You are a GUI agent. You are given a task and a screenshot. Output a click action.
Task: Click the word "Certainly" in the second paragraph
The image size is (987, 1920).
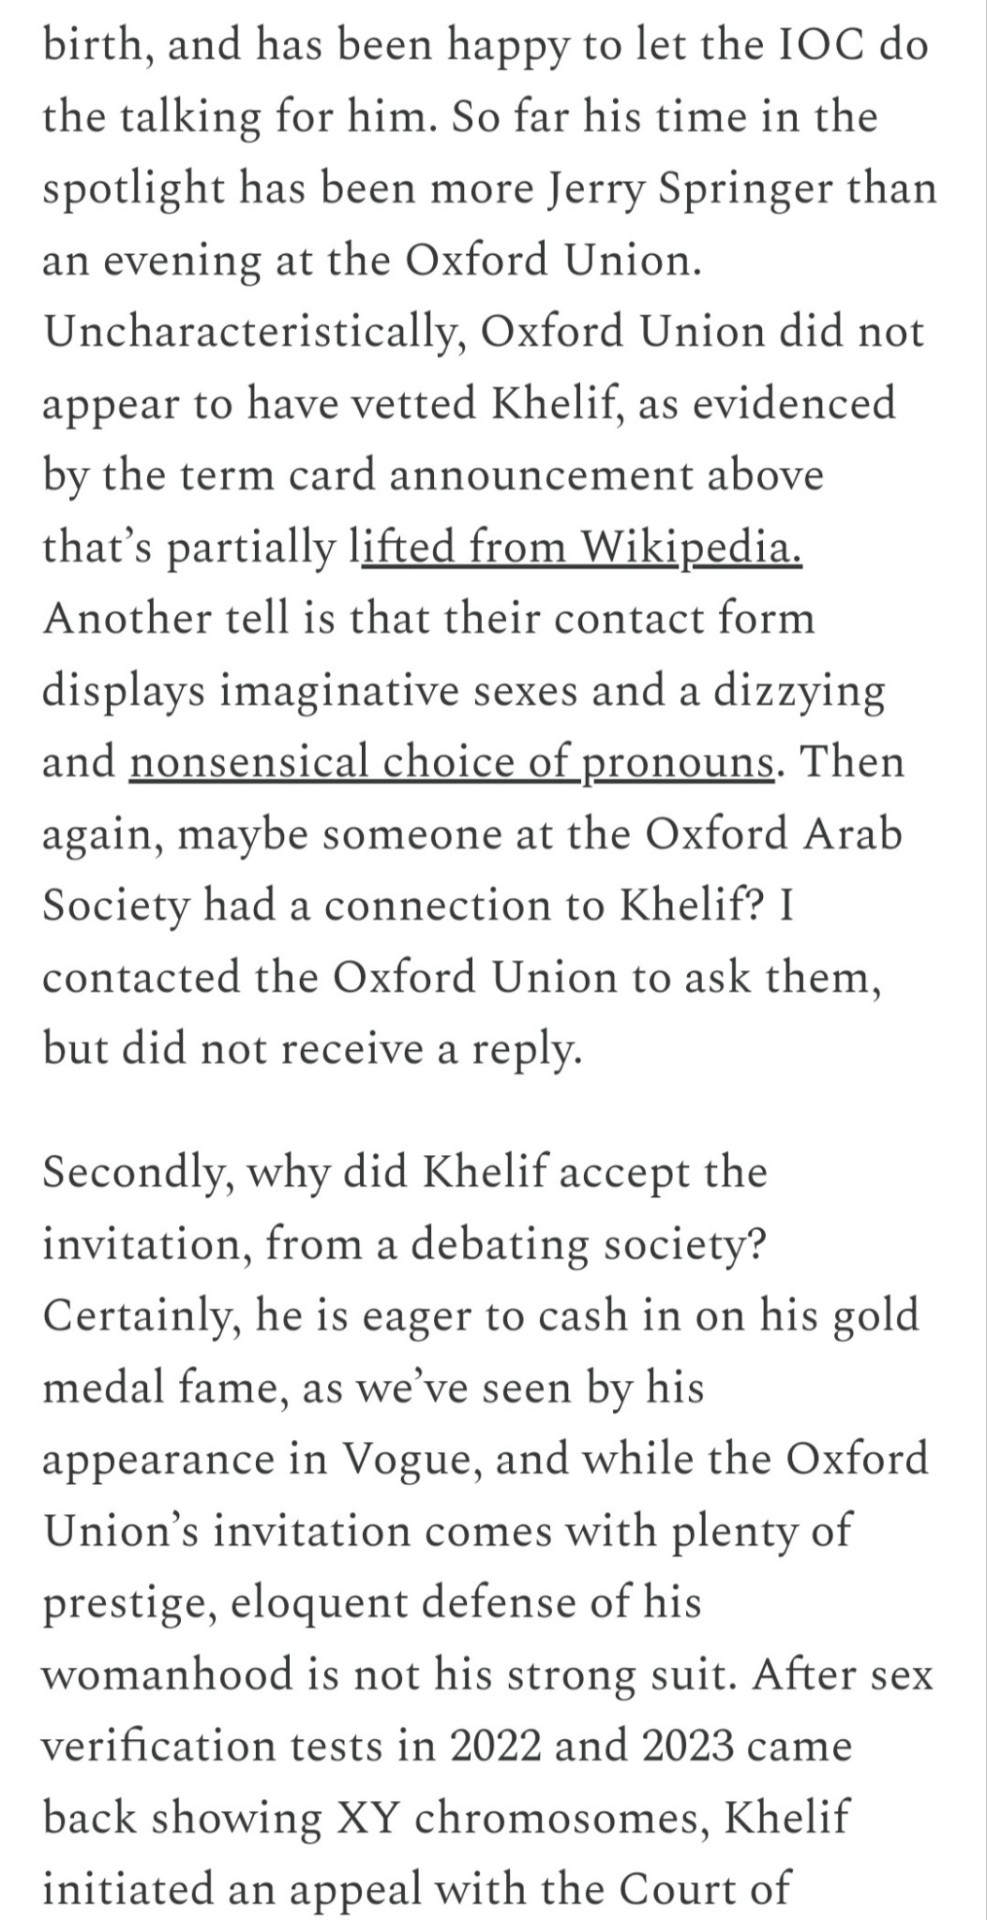(x=141, y=1316)
